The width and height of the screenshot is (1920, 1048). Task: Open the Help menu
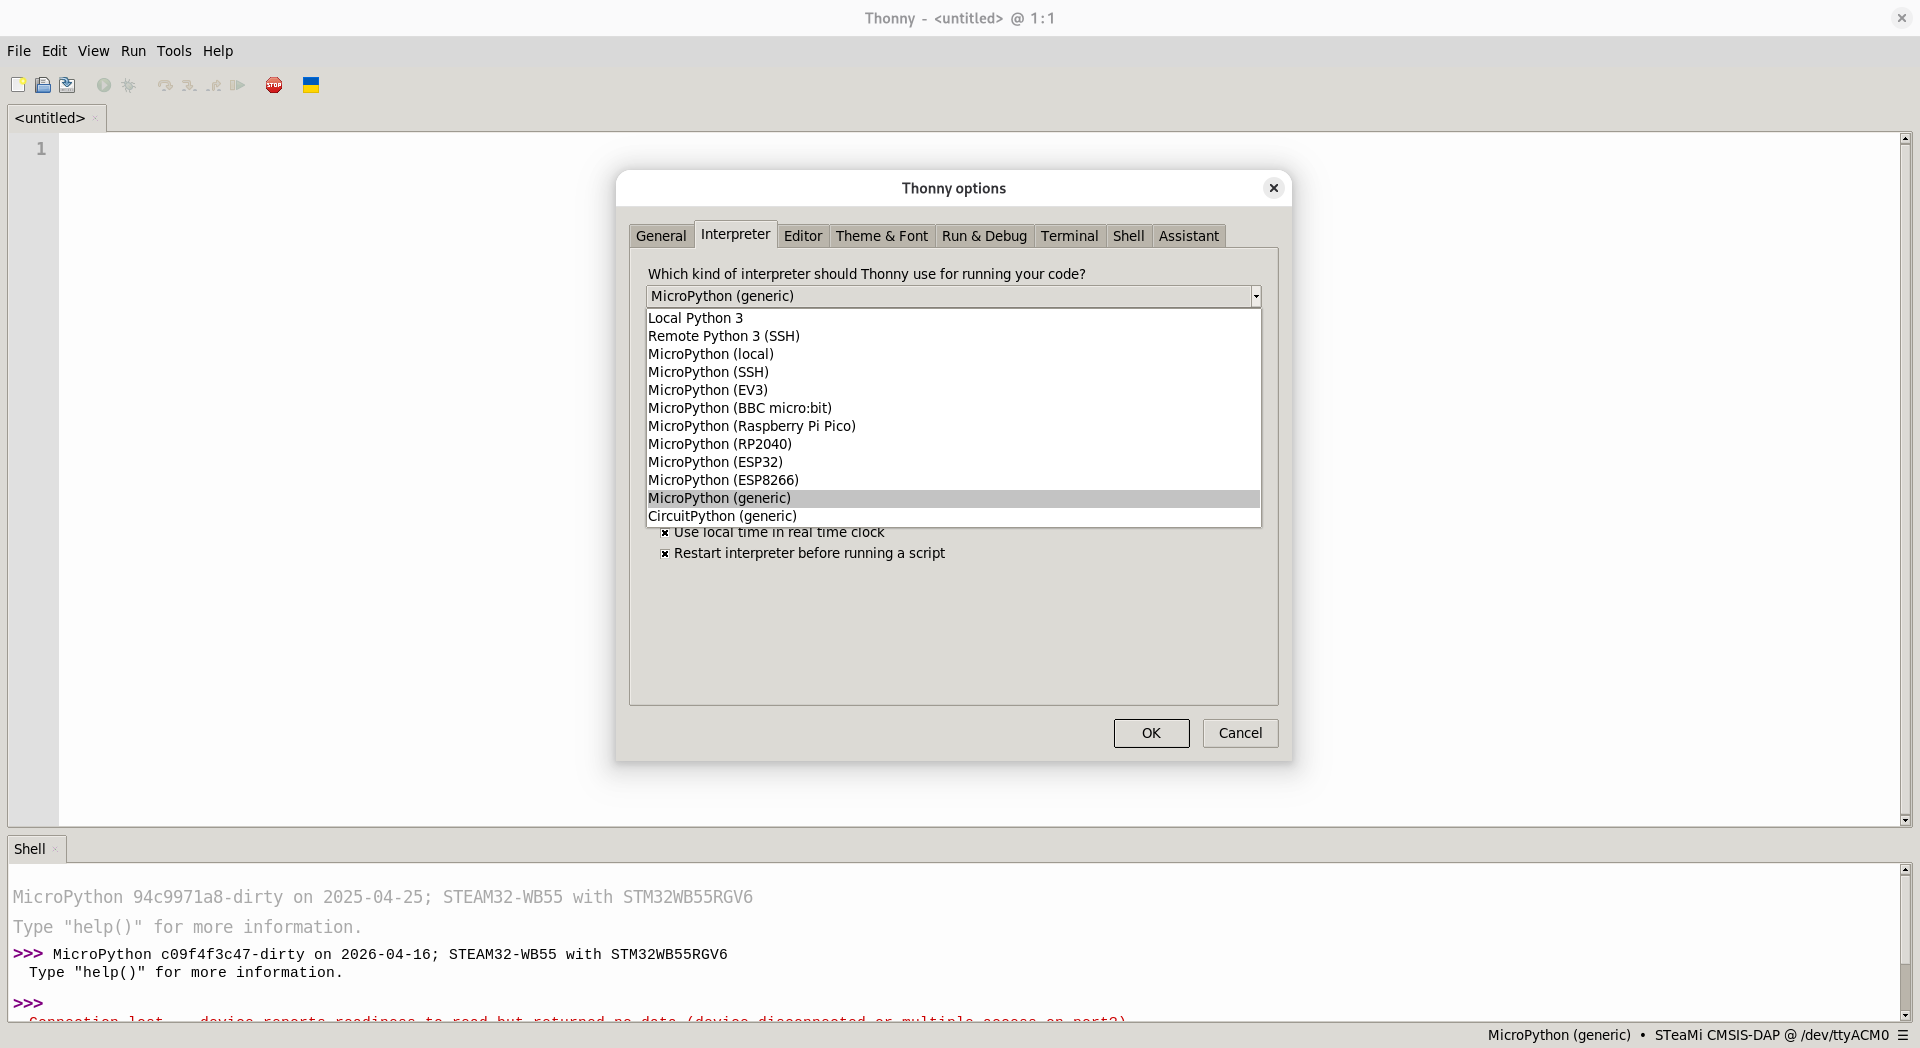click(218, 51)
